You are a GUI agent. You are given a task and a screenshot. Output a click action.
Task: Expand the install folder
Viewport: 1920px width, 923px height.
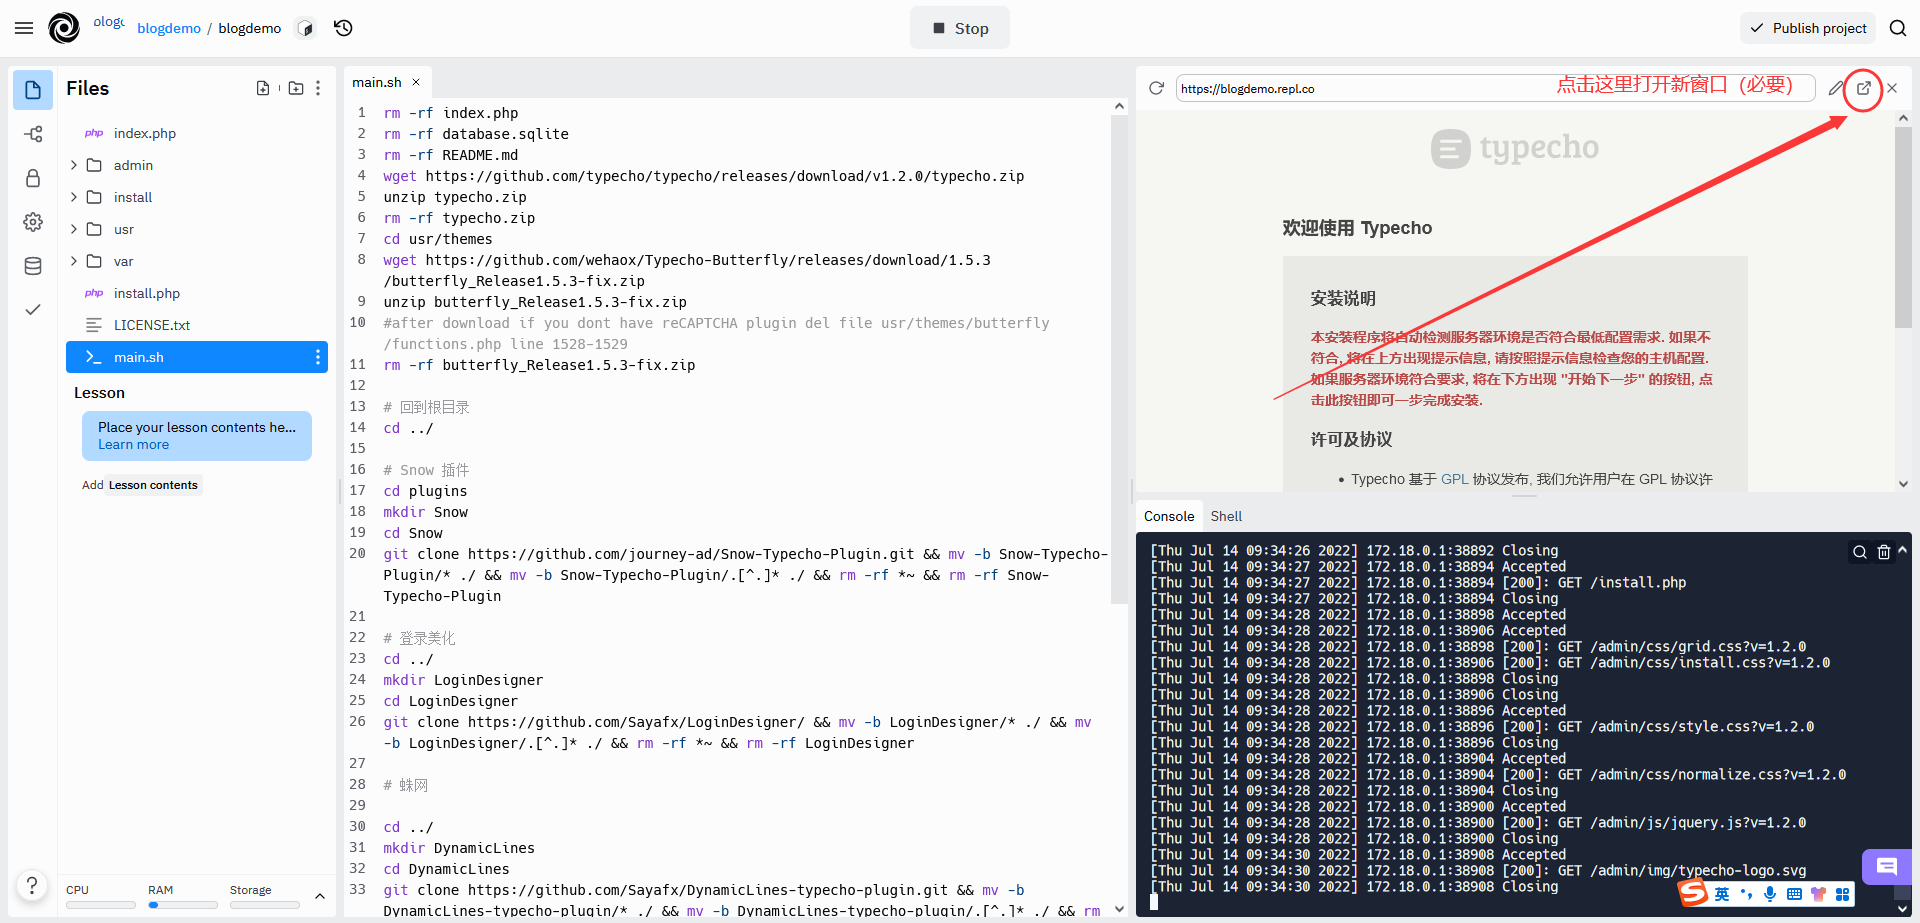[73, 197]
